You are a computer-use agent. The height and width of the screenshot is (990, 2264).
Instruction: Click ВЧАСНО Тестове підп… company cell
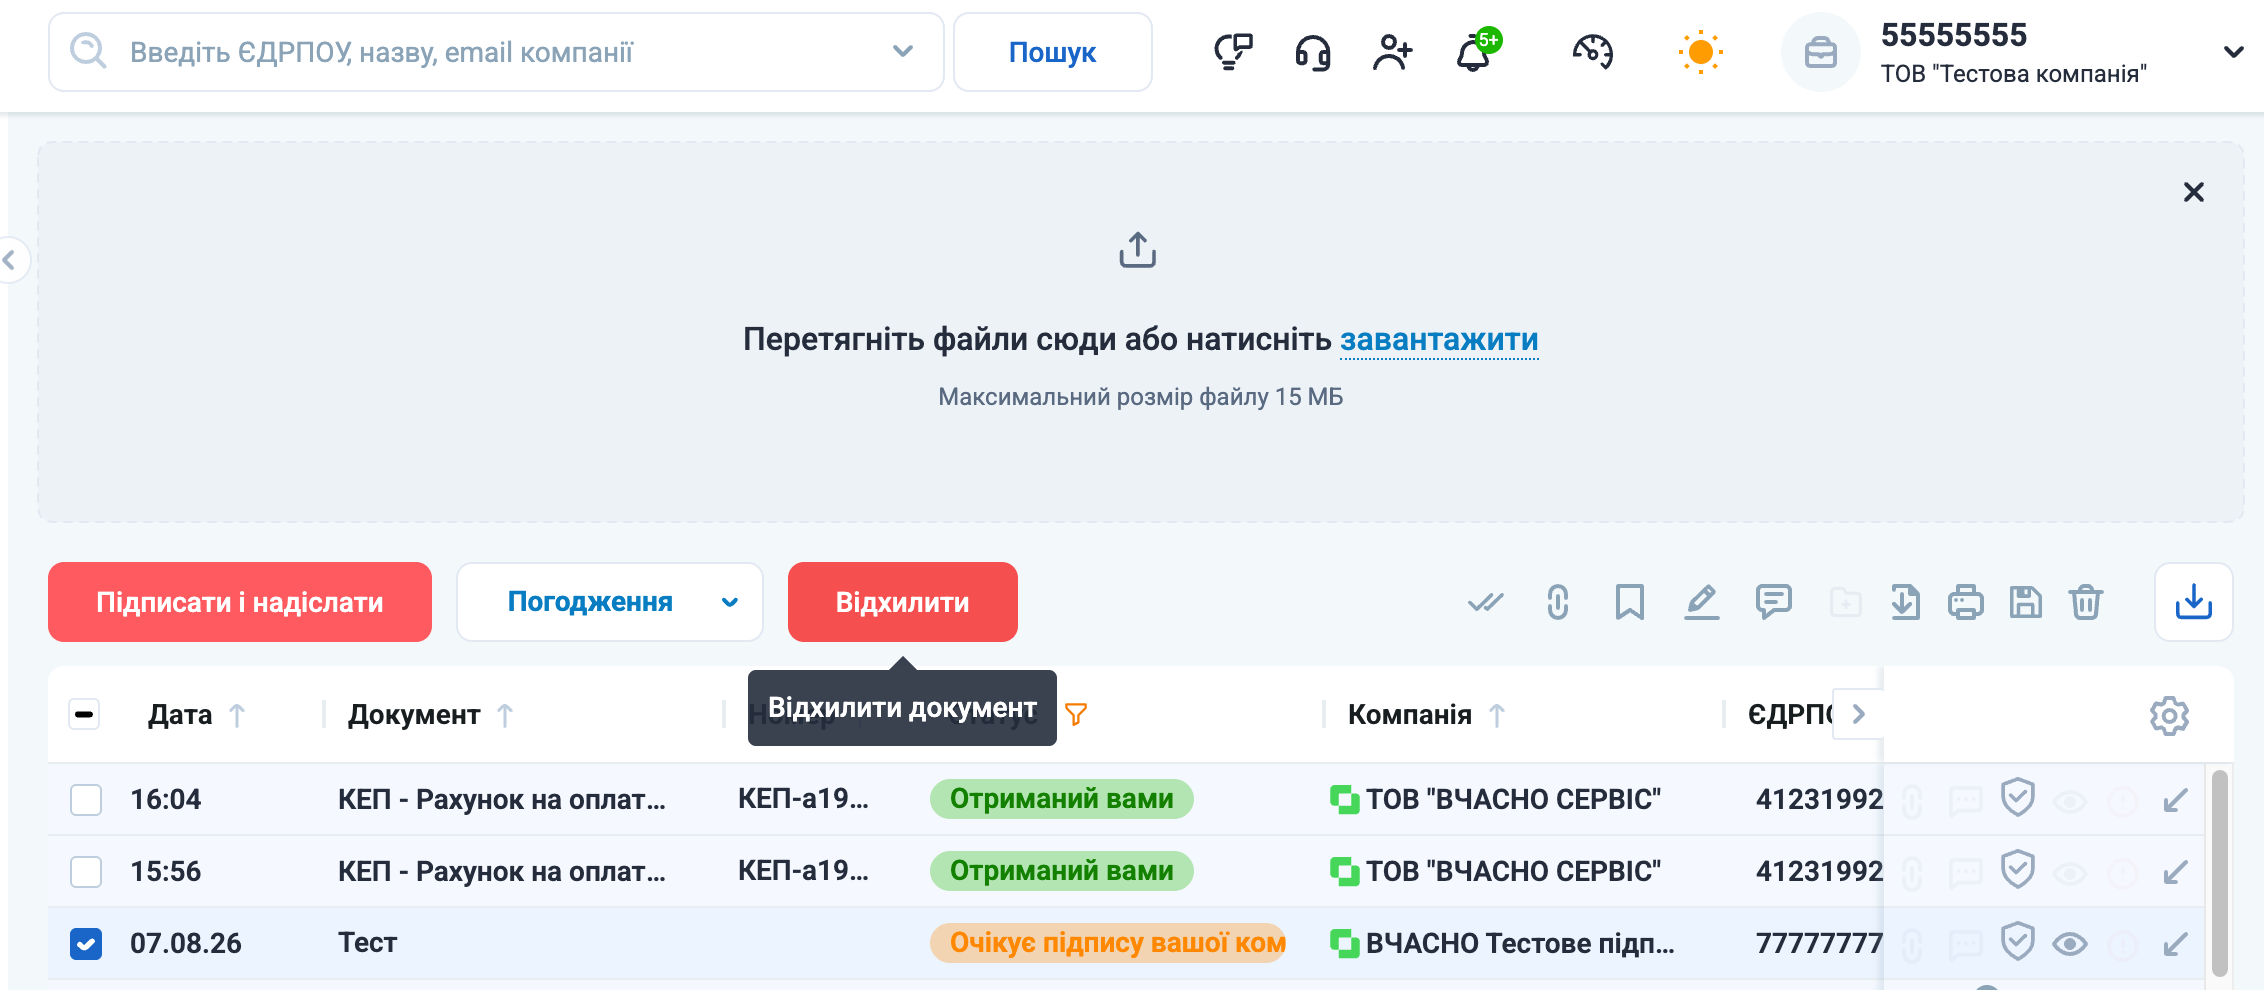tap(1520, 944)
